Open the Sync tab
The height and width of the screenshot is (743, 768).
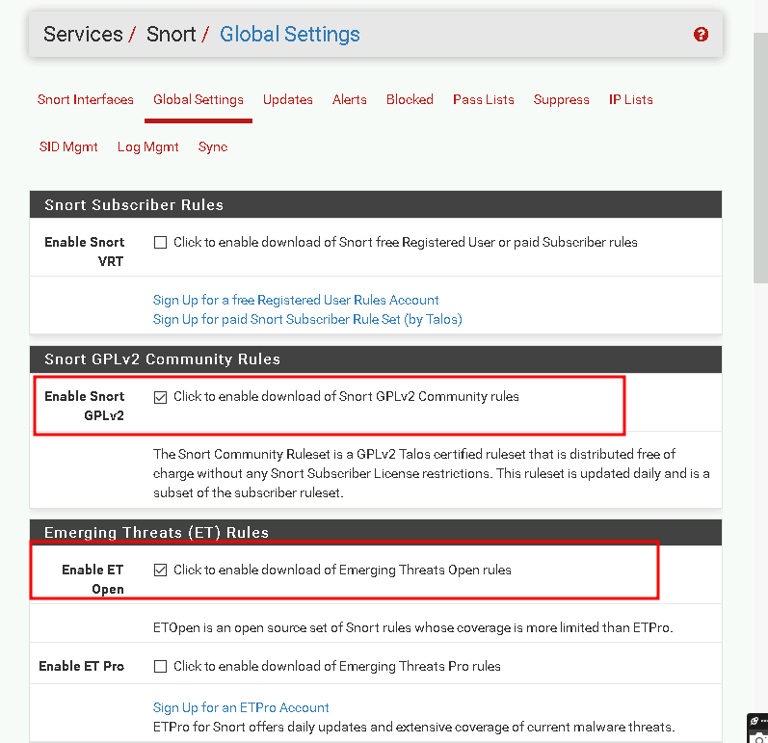tap(213, 147)
